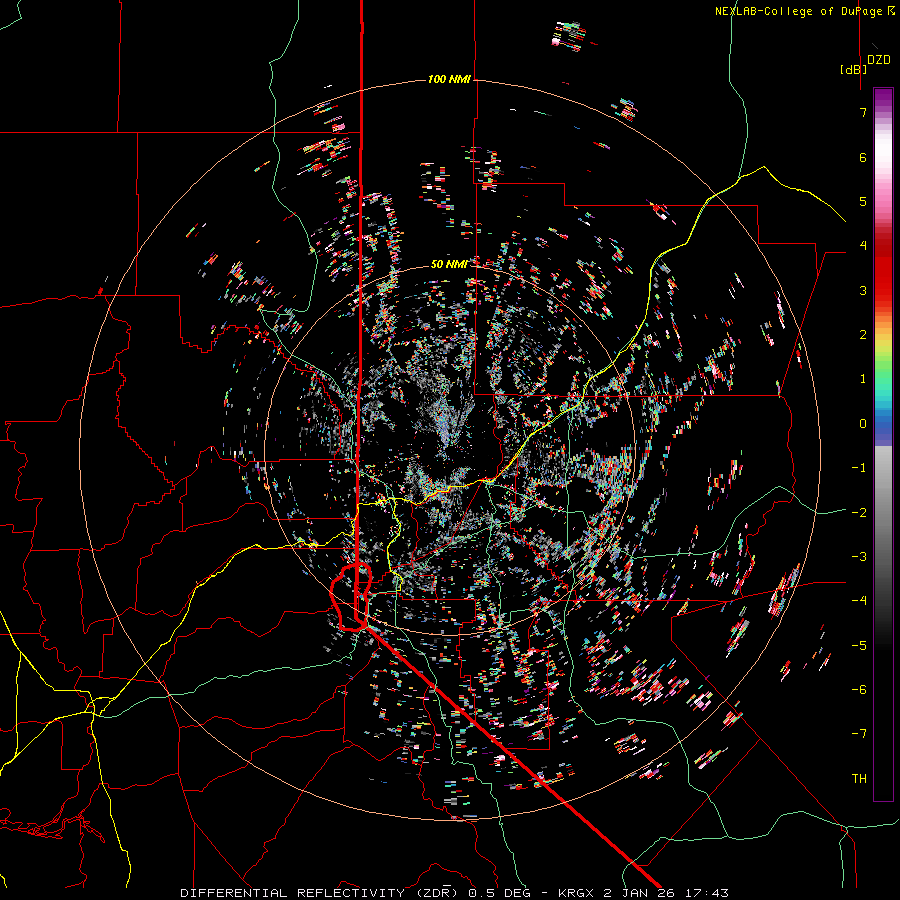The height and width of the screenshot is (900, 900).
Task: Click the -2 legend value
Action: pyautogui.click(x=859, y=513)
